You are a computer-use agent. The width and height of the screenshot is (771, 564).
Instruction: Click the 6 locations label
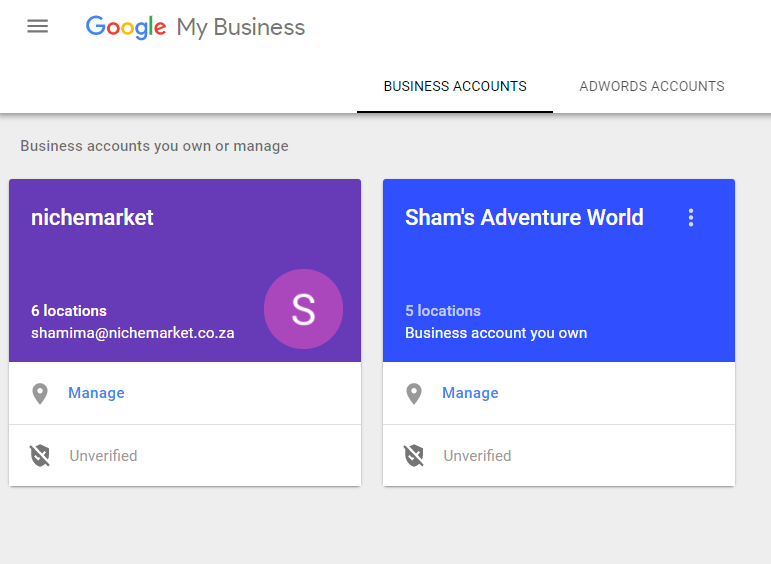(69, 311)
